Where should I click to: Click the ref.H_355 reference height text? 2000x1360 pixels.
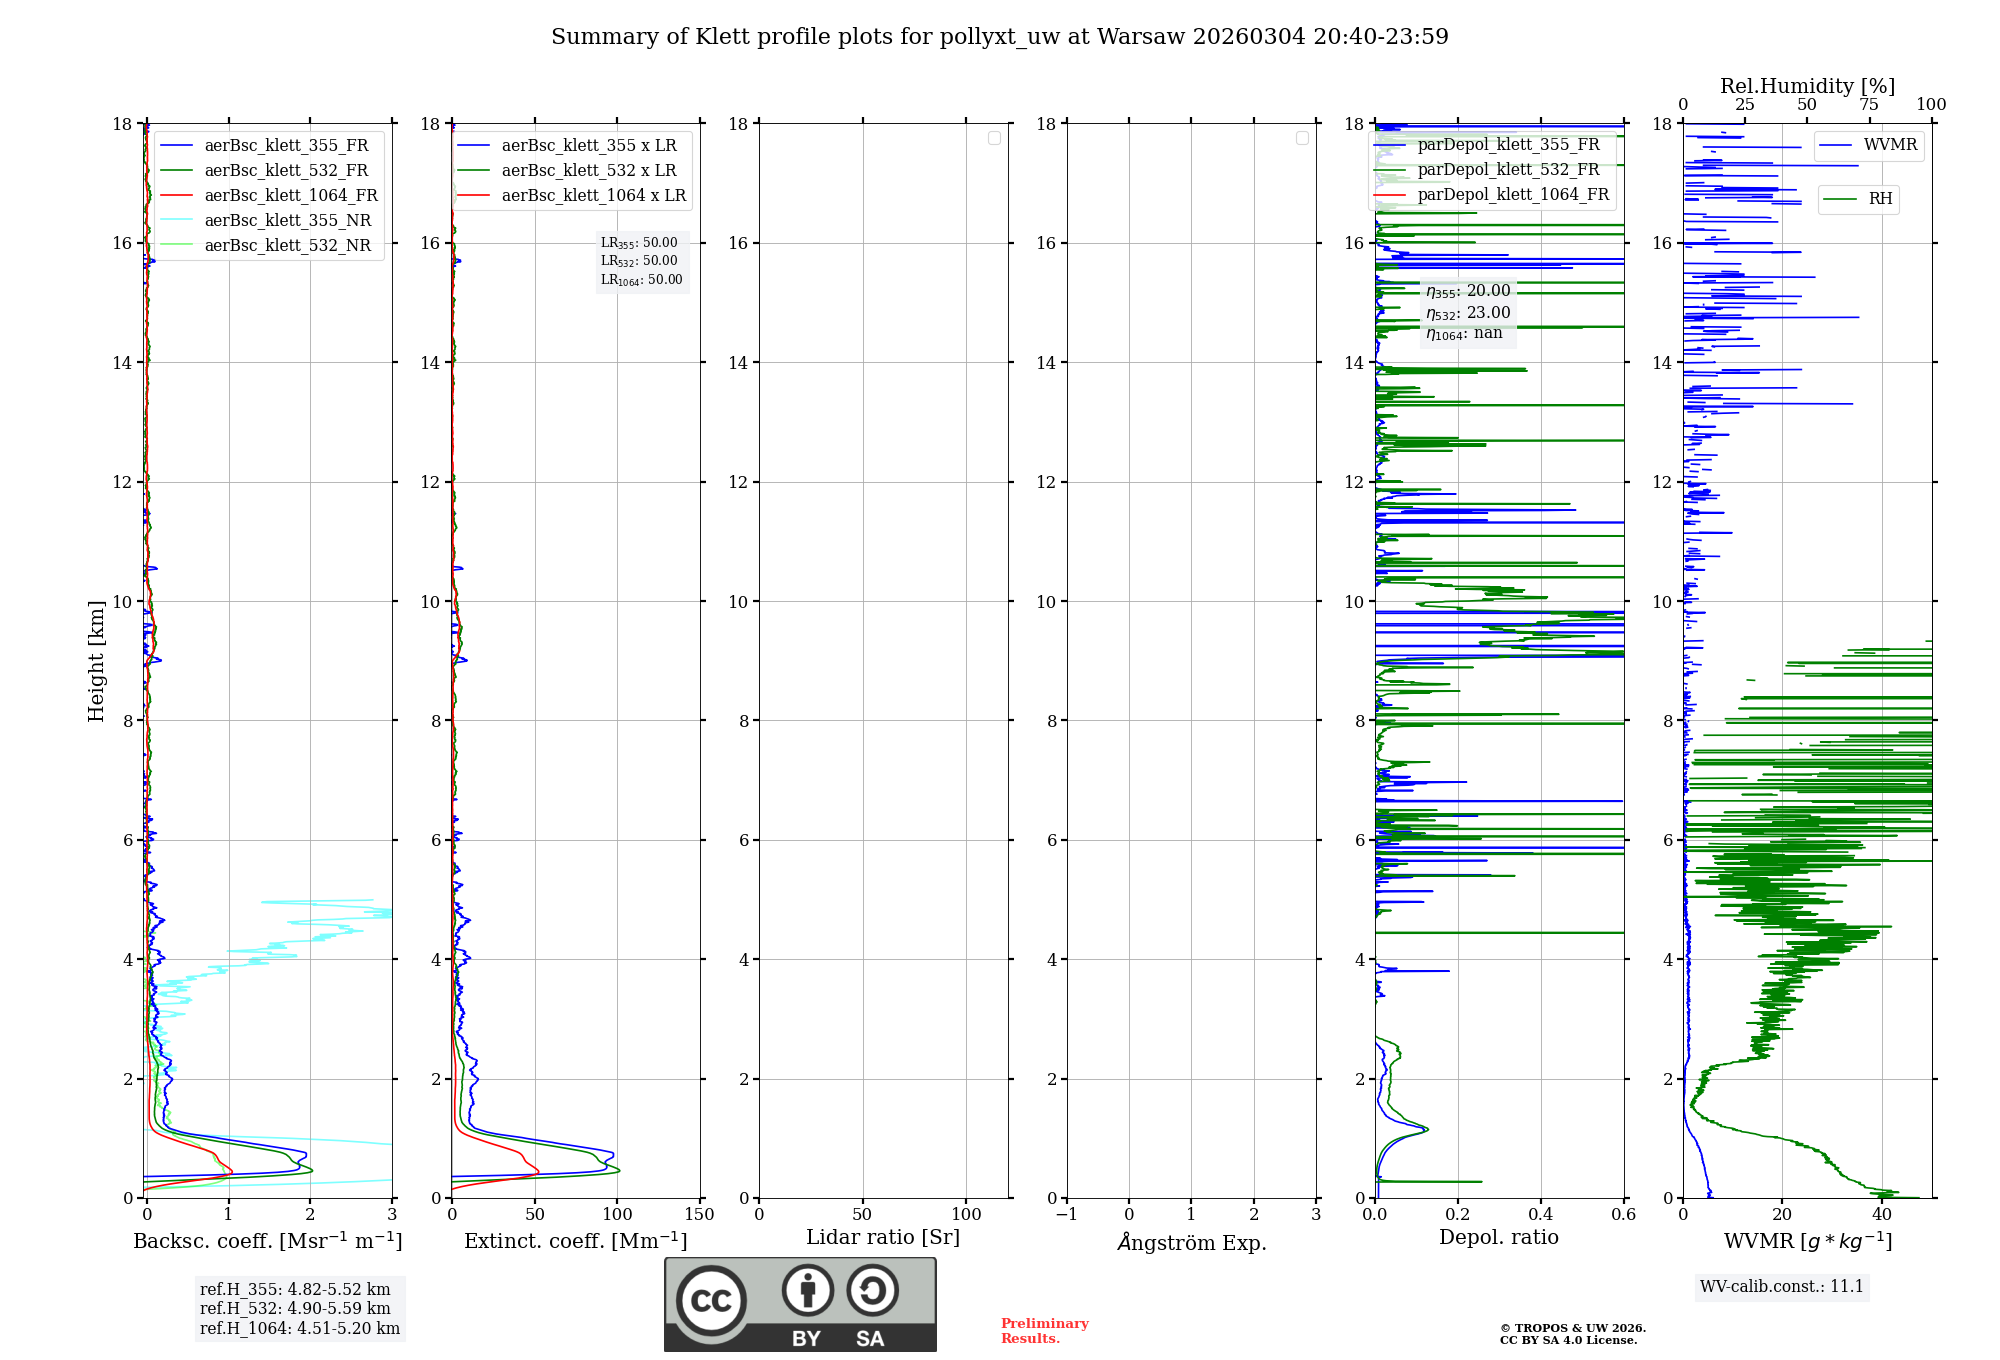point(295,1290)
